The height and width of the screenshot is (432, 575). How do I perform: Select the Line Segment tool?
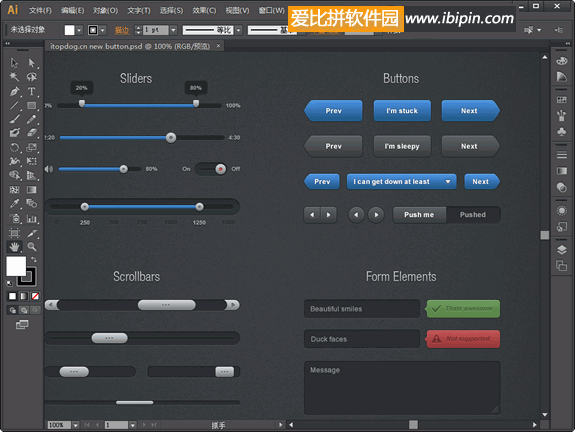pyautogui.click(x=14, y=105)
